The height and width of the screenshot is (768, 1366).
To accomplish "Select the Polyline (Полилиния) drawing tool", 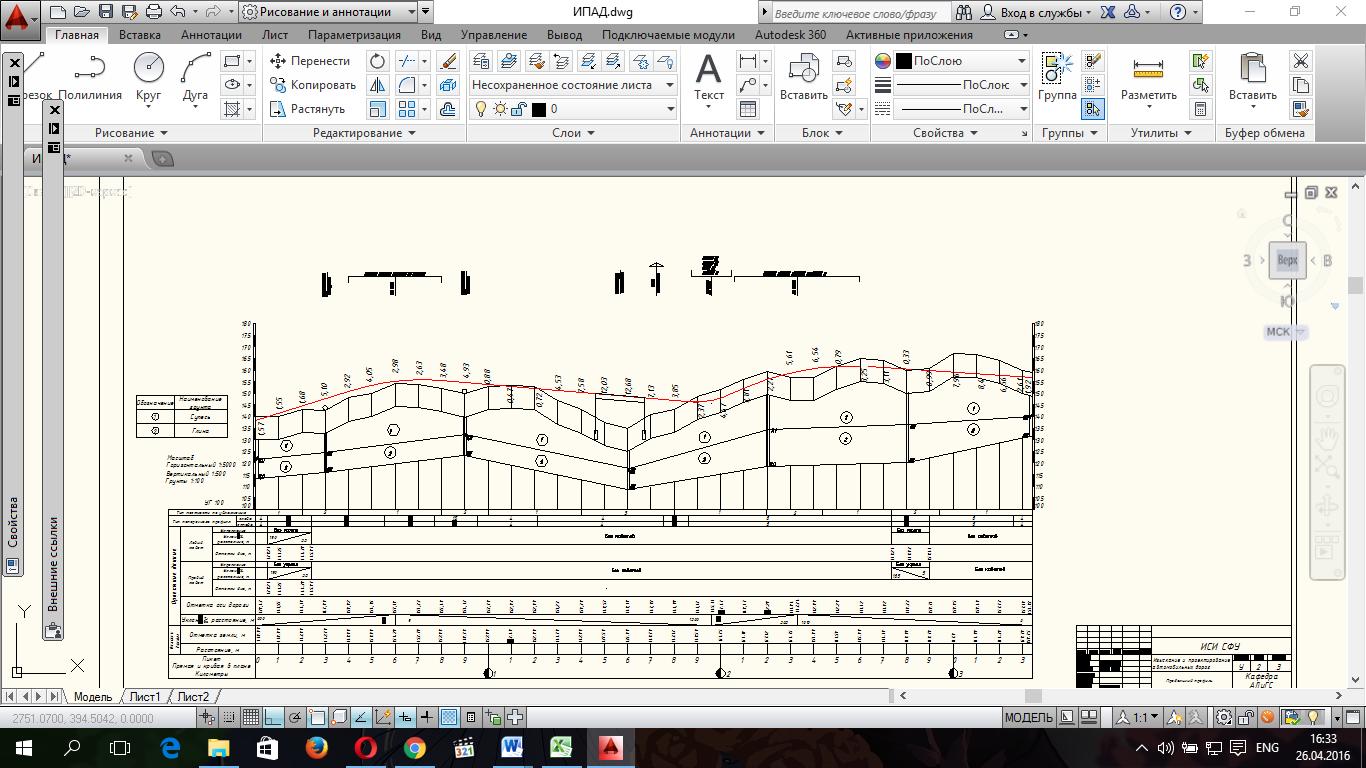I will tap(90, 77).
